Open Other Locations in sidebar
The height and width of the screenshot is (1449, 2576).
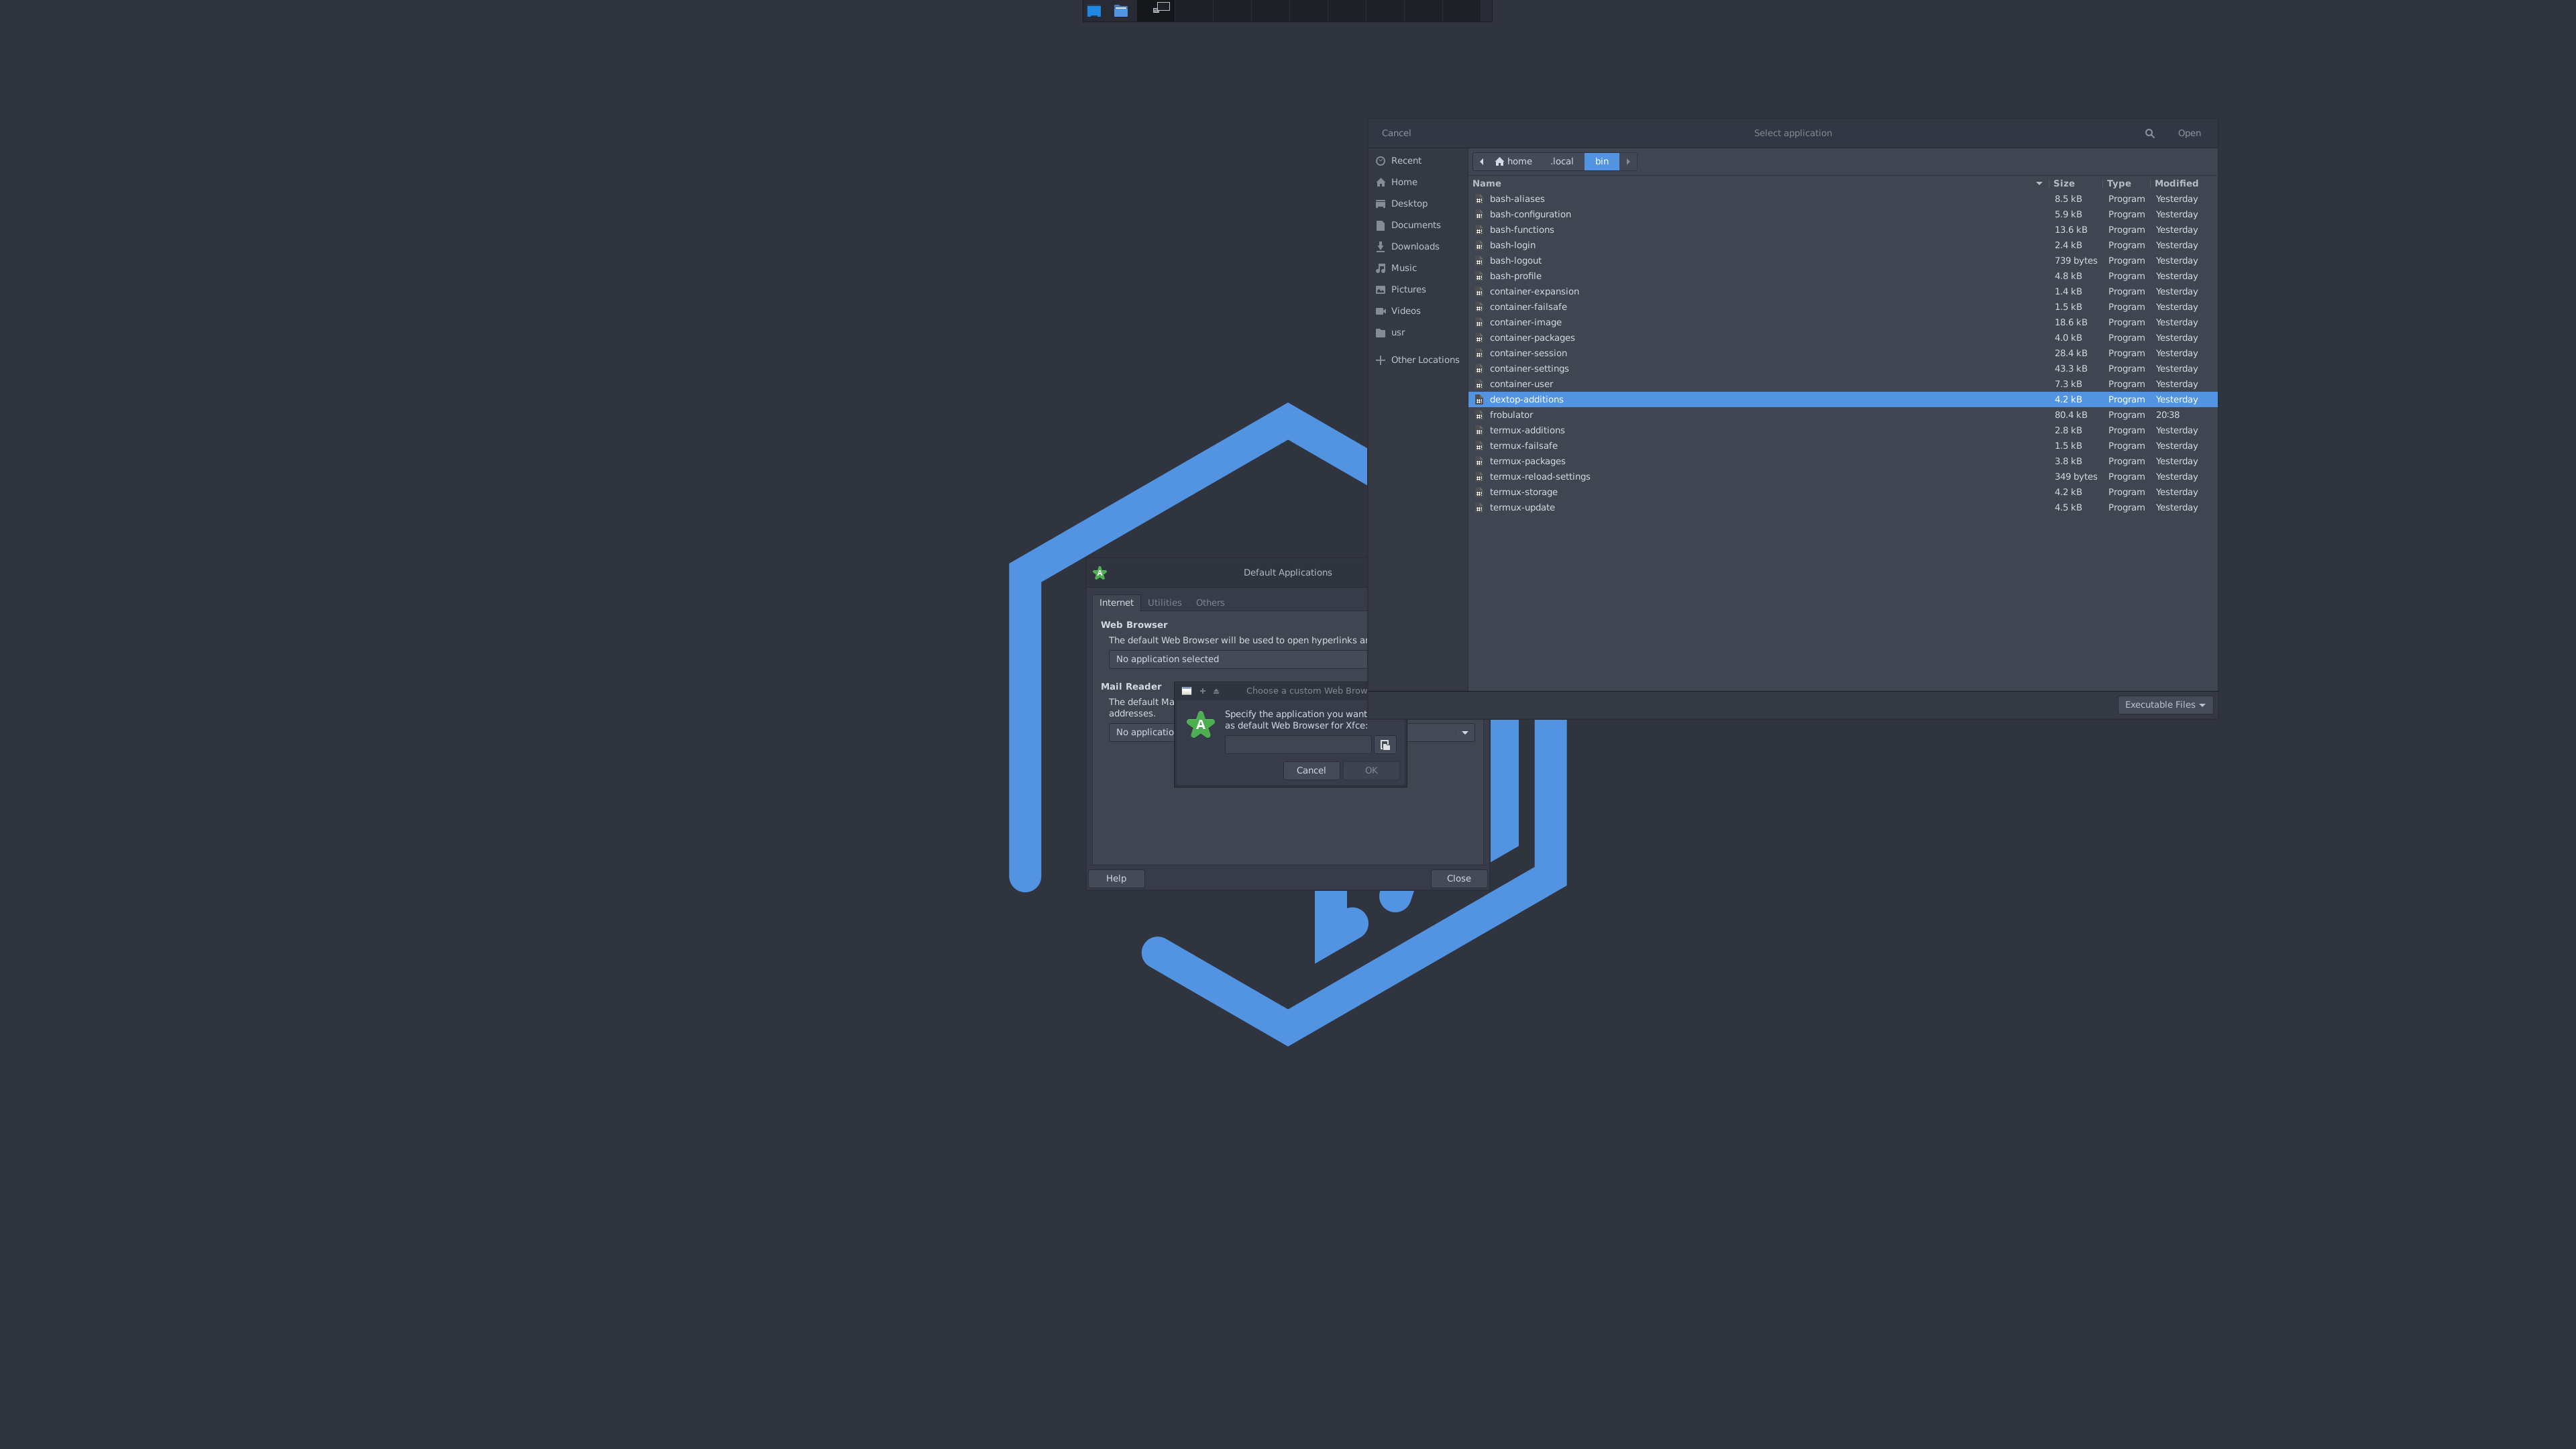coord(1424,360)
